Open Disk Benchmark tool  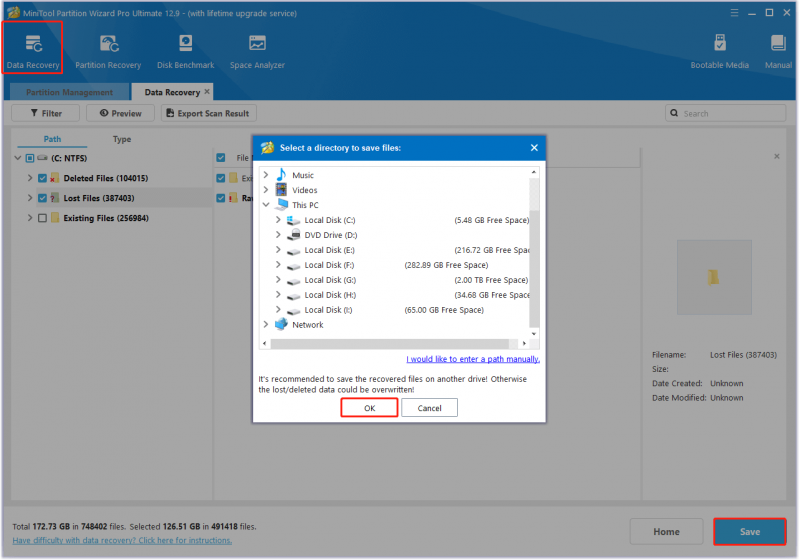(x=186, y=51)
